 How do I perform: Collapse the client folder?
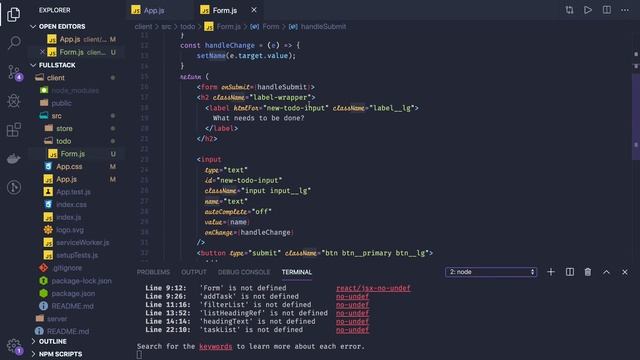pos(56,78)
